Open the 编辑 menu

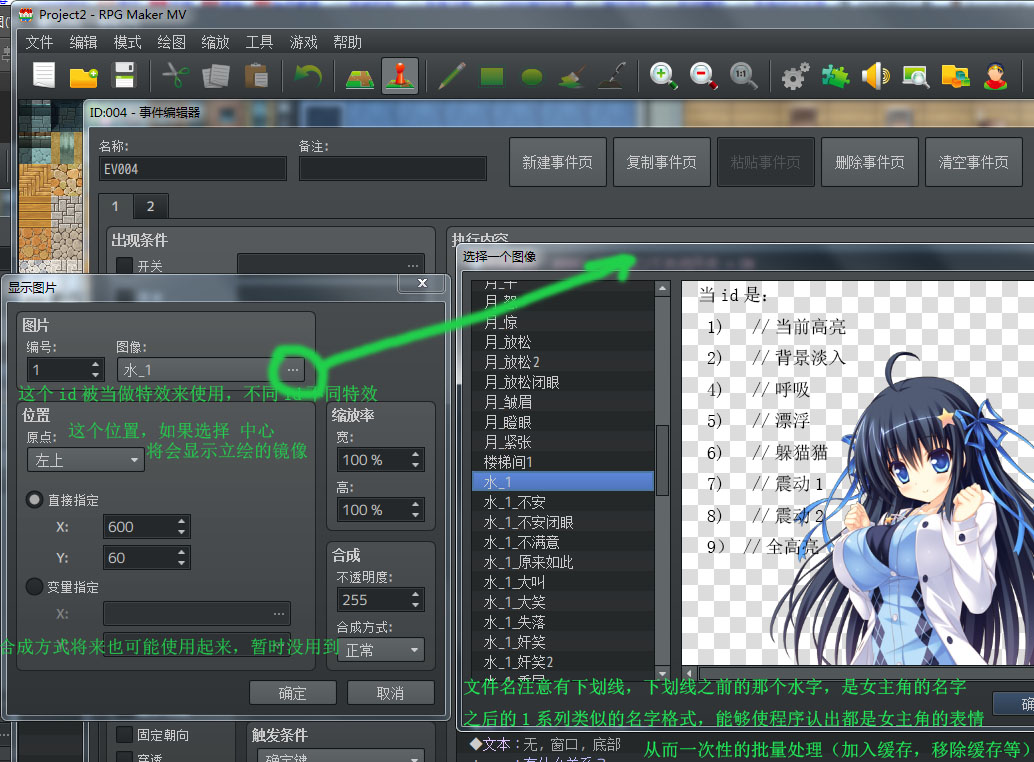point(83,42)
